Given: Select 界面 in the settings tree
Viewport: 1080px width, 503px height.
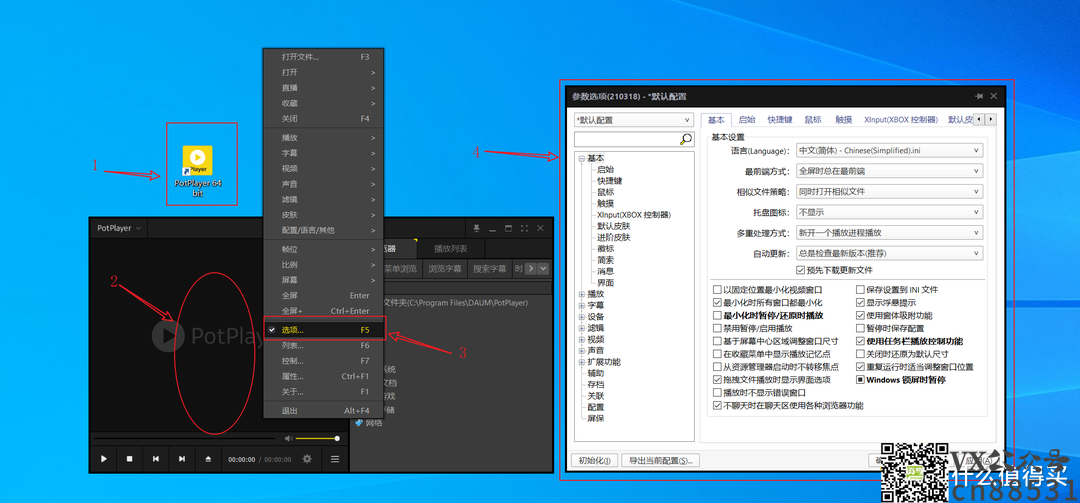Looking at the screenshot, I should 605,283.
